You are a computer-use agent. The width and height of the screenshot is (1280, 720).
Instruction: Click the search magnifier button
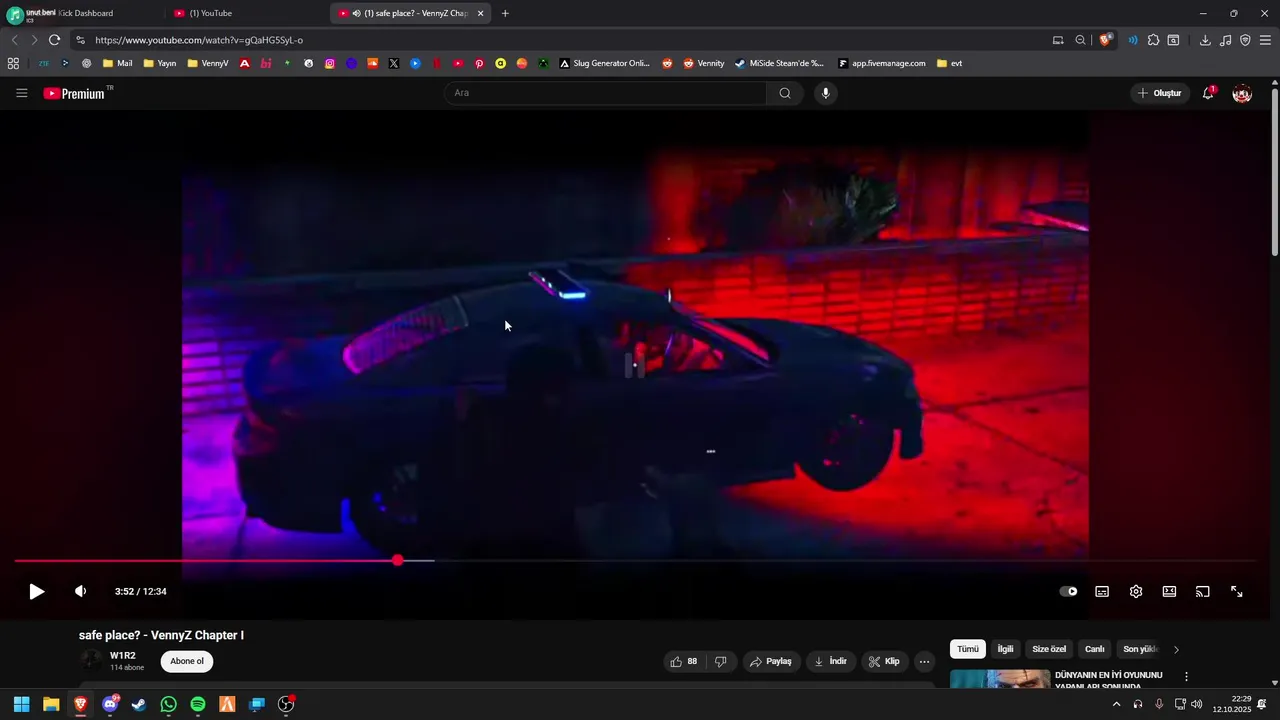[x=785, y=93]
